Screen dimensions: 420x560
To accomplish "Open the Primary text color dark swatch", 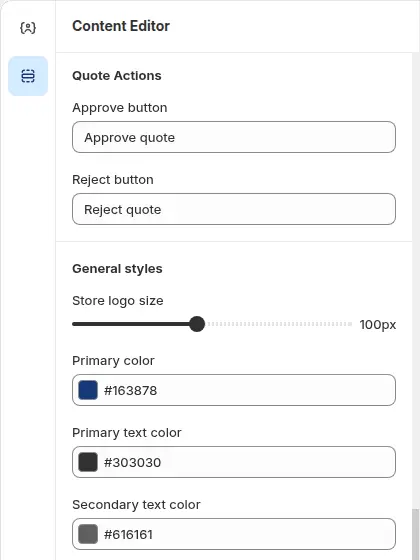I will pos(88,462).
